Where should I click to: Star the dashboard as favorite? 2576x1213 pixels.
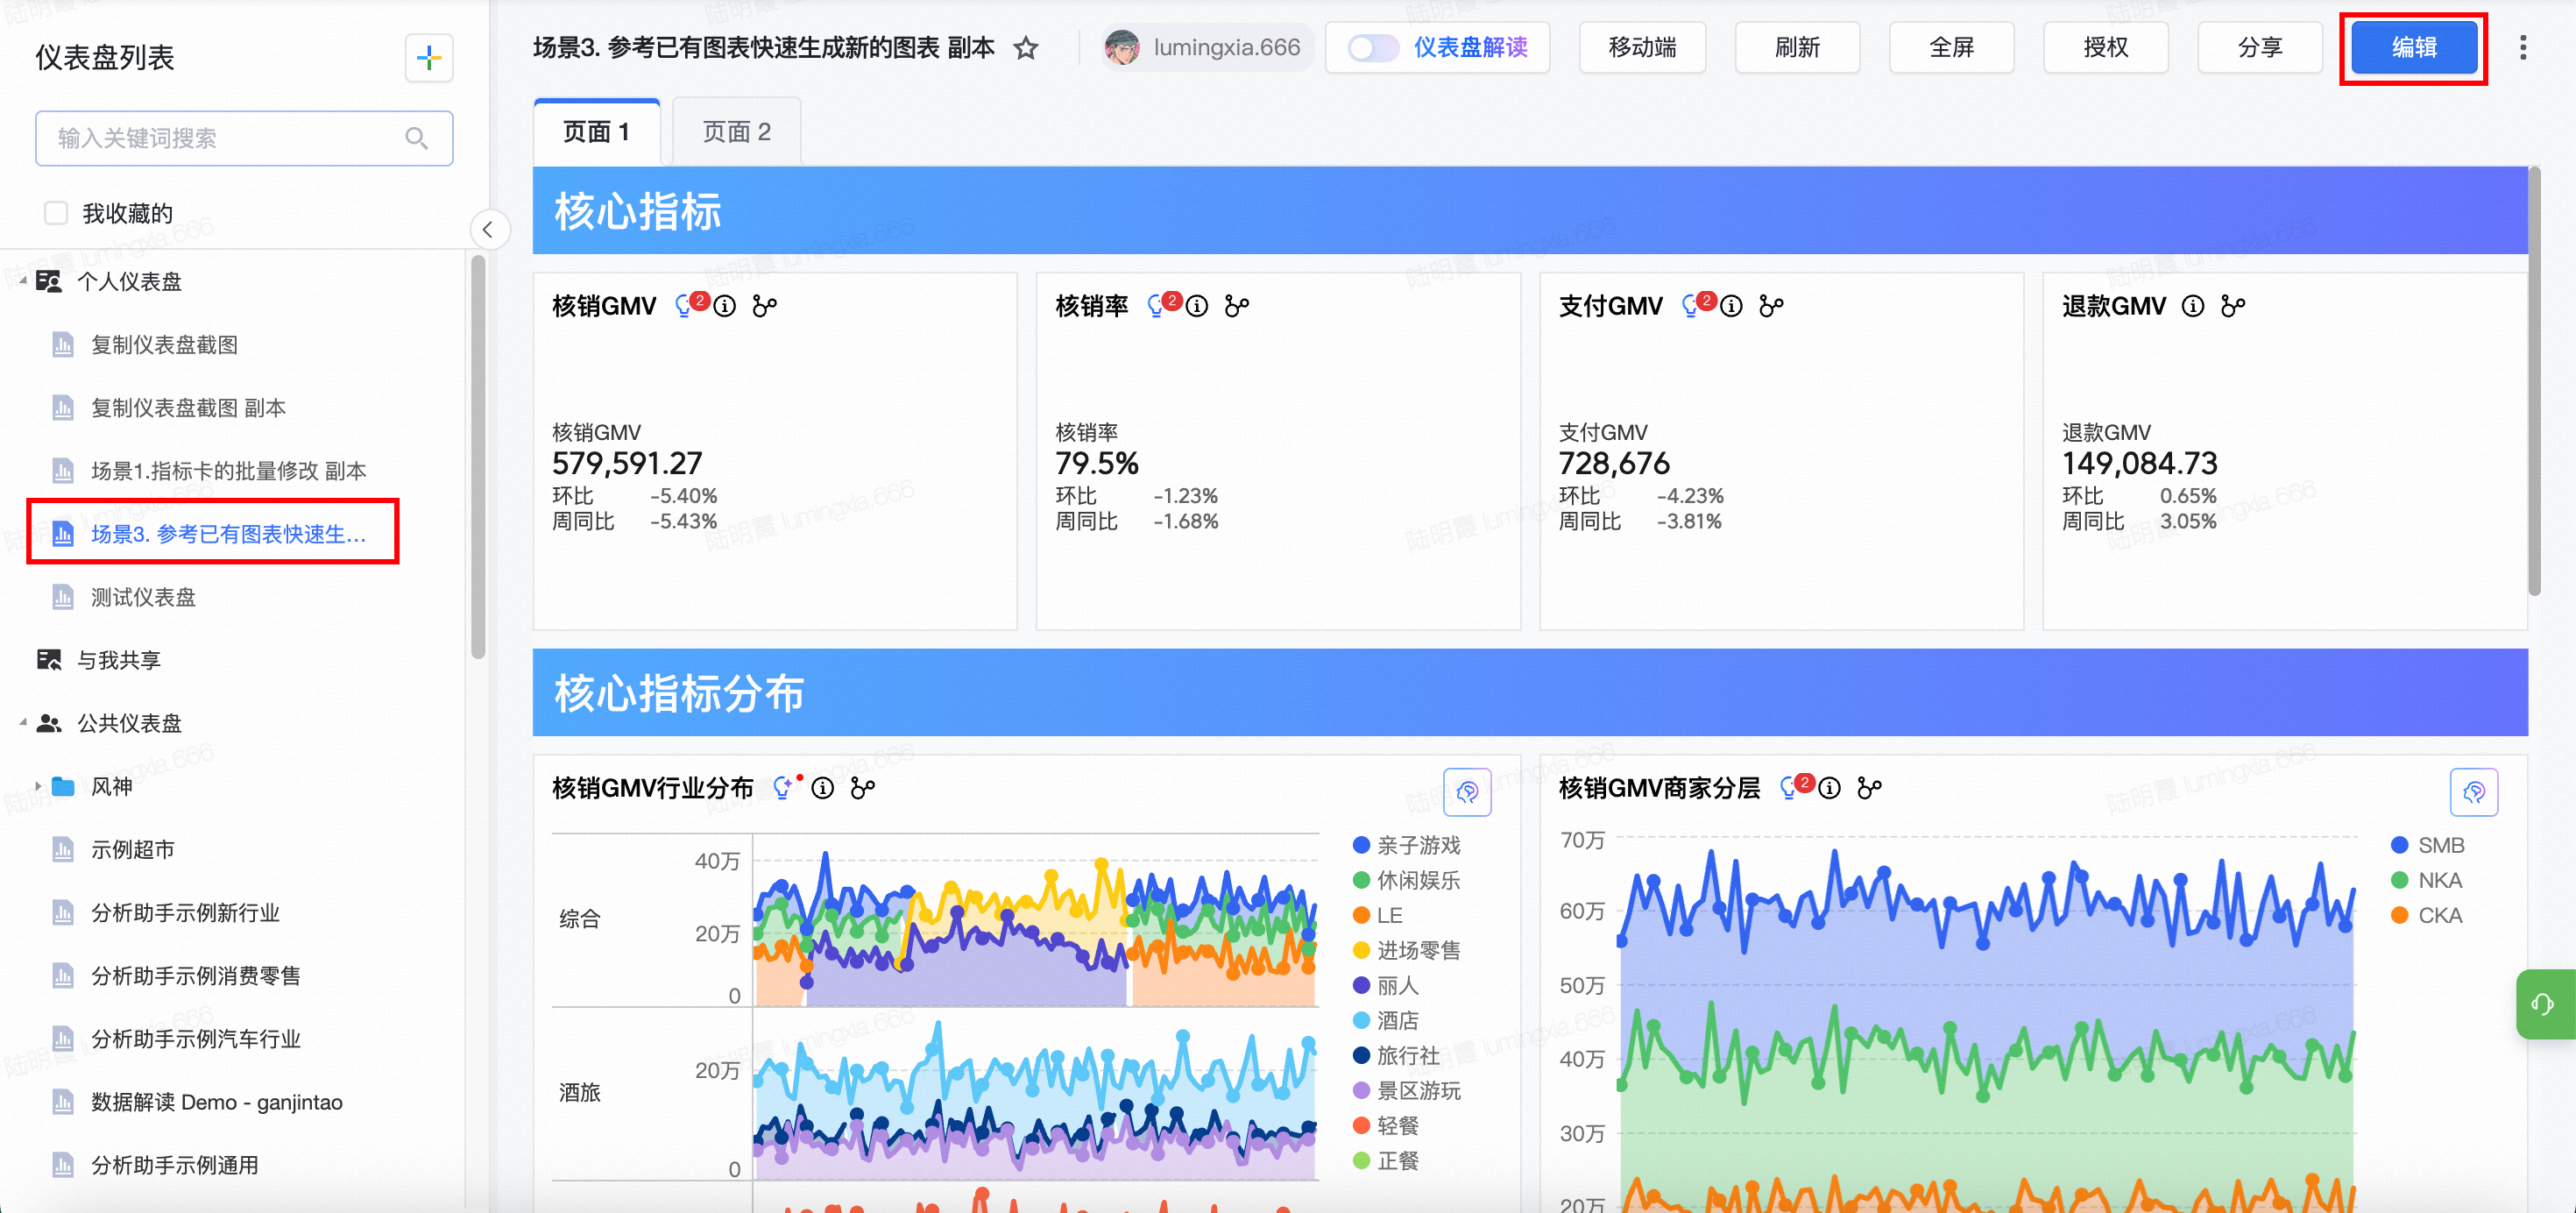pyautogui.click(x=1026, y=48)
